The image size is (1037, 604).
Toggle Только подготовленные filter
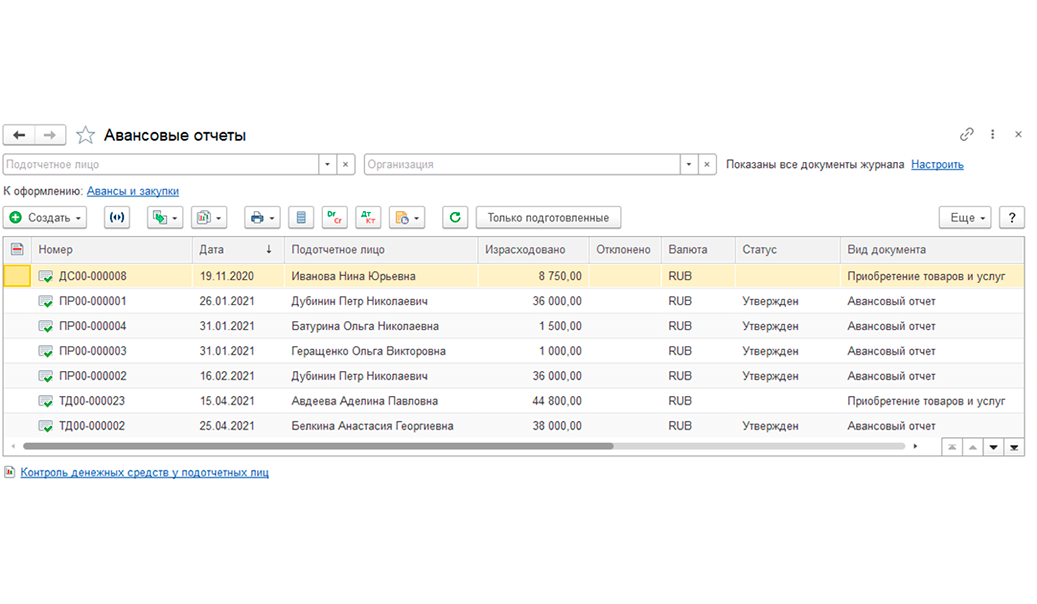[x=548, y=218]
